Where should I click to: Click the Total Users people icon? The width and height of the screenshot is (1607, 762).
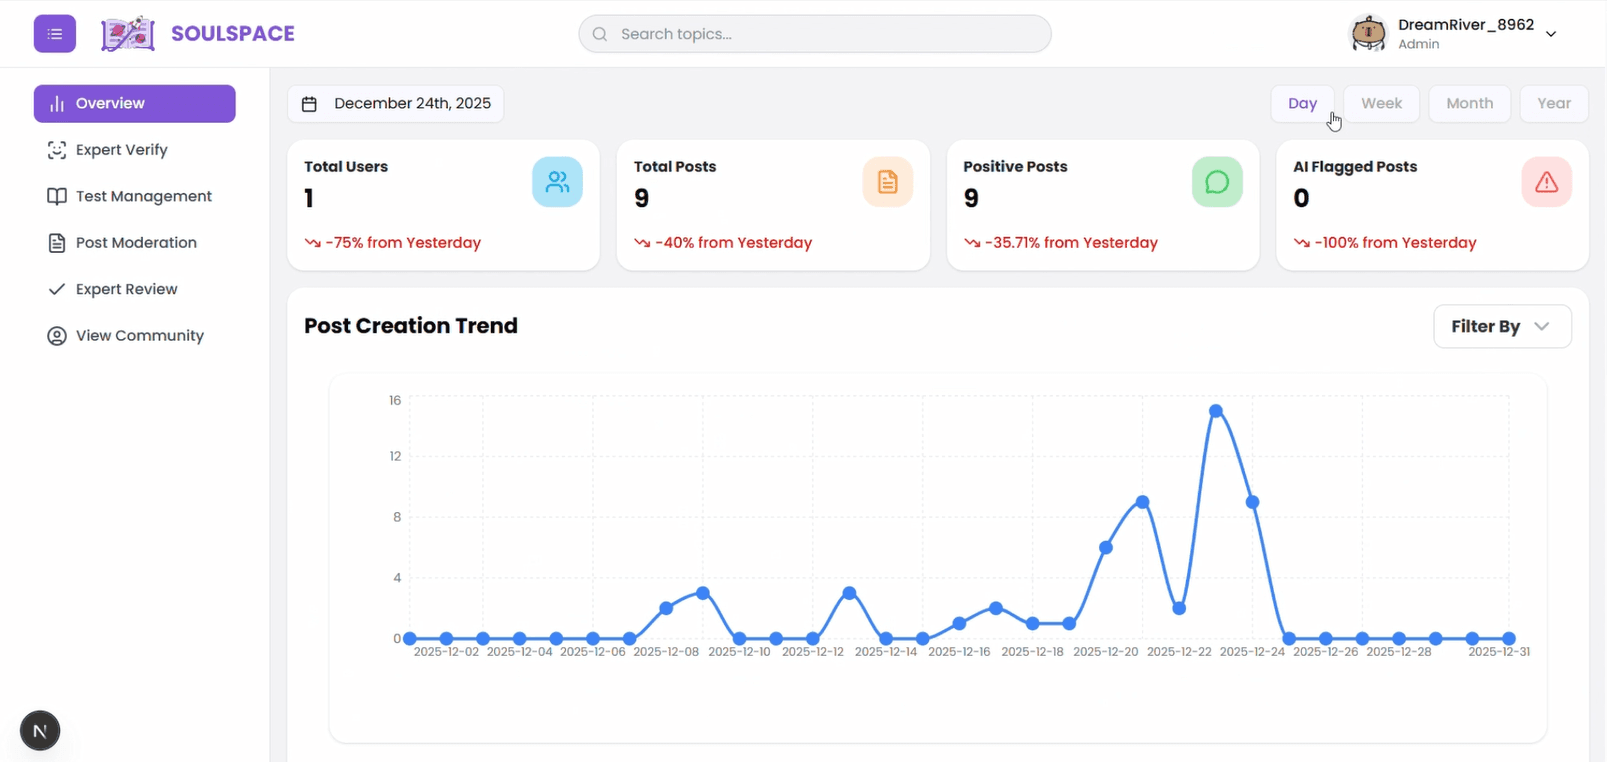[x=558, y=182]
